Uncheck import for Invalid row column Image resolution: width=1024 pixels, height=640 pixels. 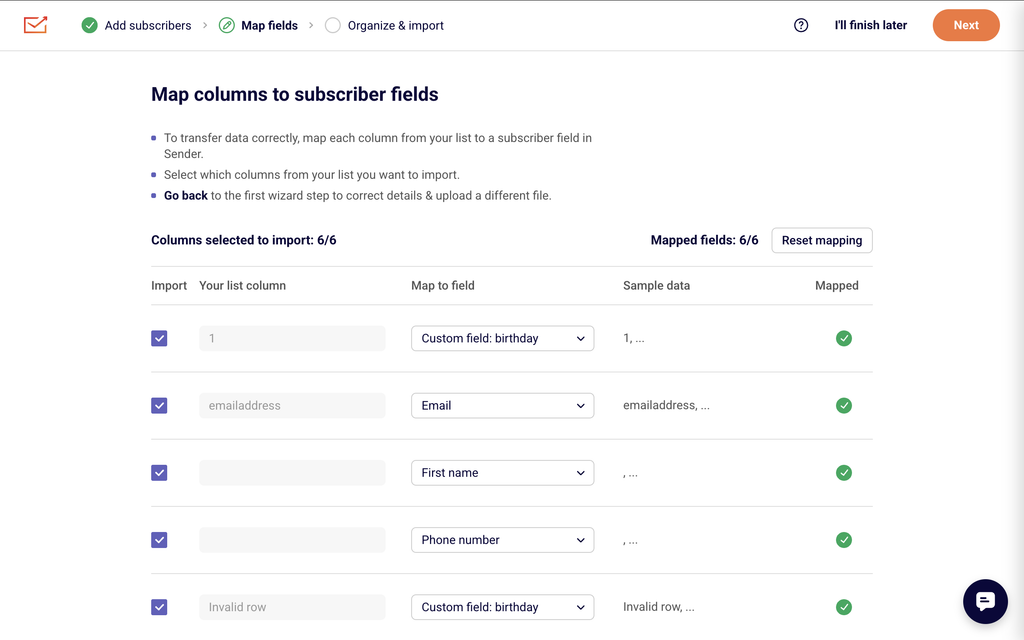click(x=159, y=607)
